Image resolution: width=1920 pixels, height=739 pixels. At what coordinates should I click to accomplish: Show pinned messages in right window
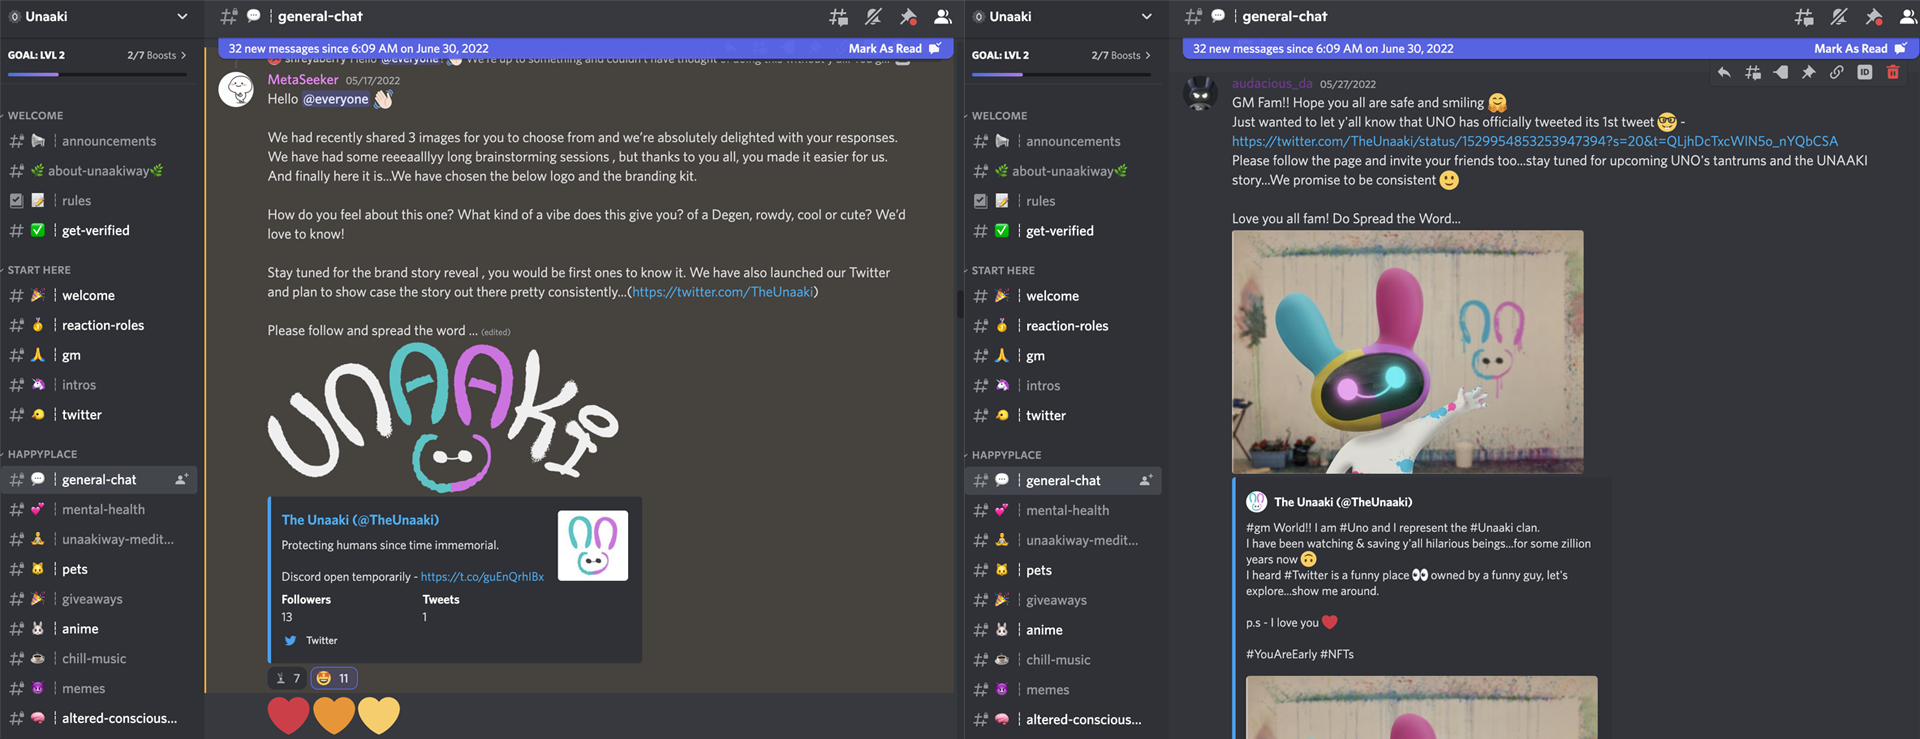1874,17
